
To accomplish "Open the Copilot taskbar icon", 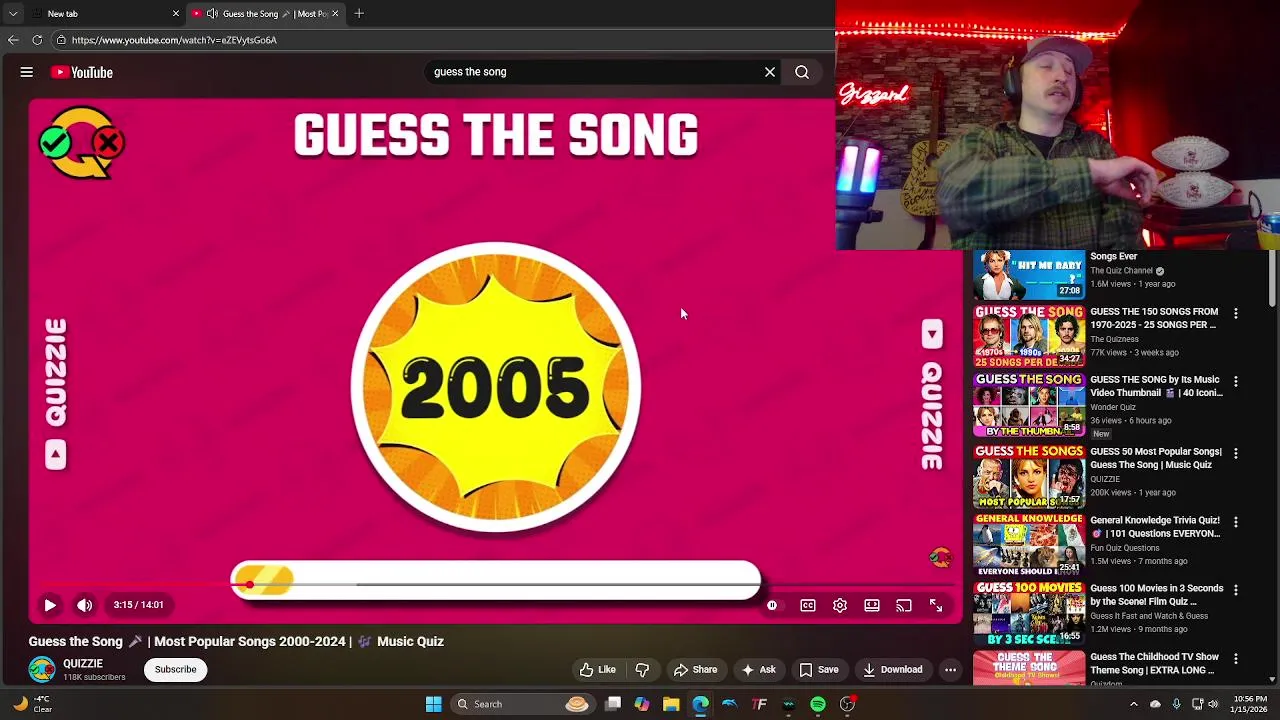I will (x=642, y=704).
